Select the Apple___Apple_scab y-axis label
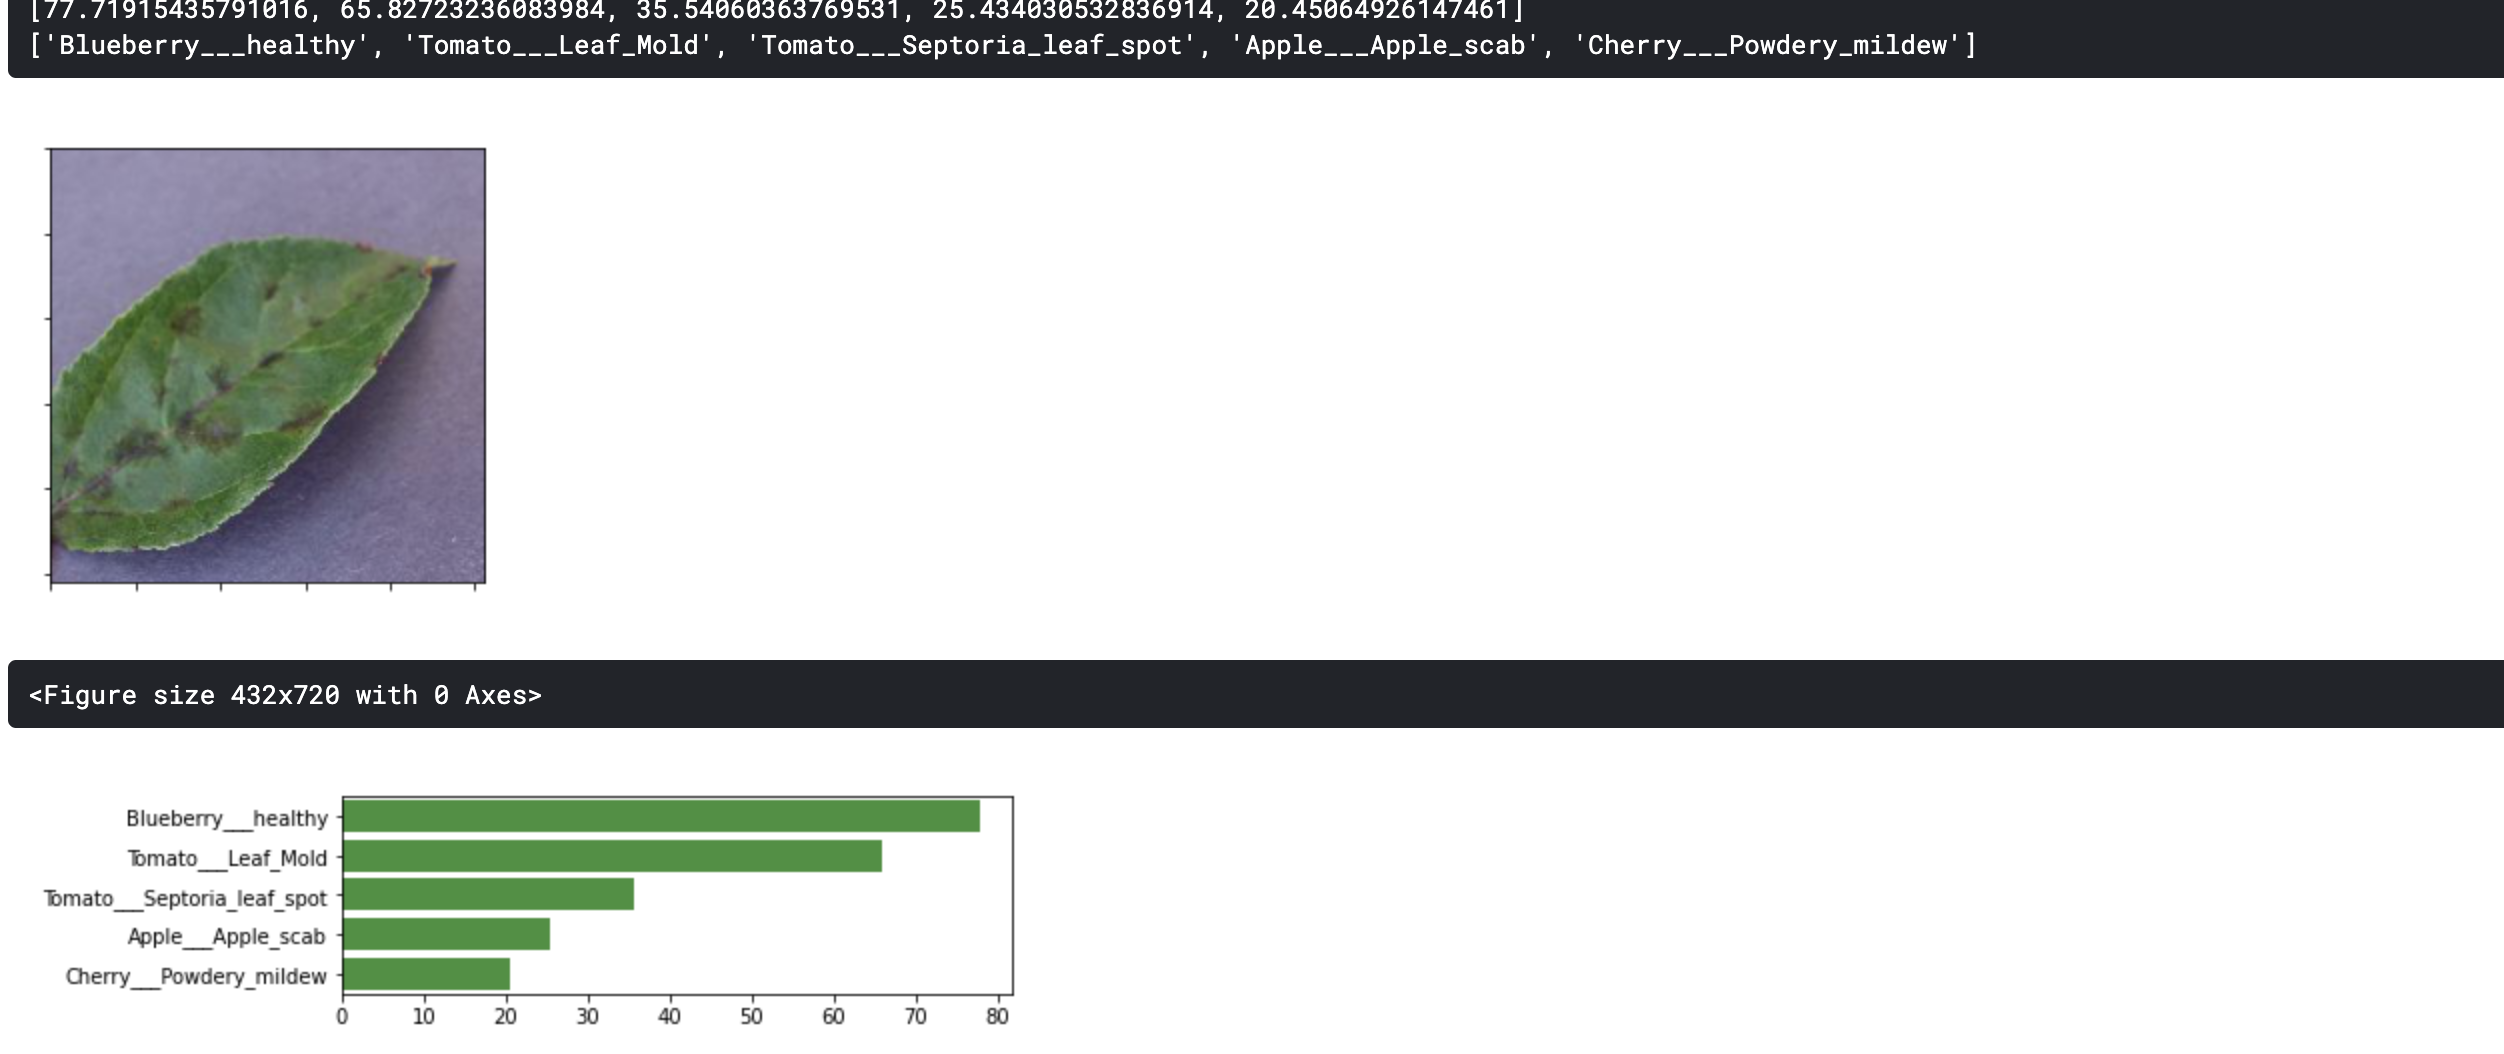The height and width of the screenshot is (1054, 2504). coord(227,937)
